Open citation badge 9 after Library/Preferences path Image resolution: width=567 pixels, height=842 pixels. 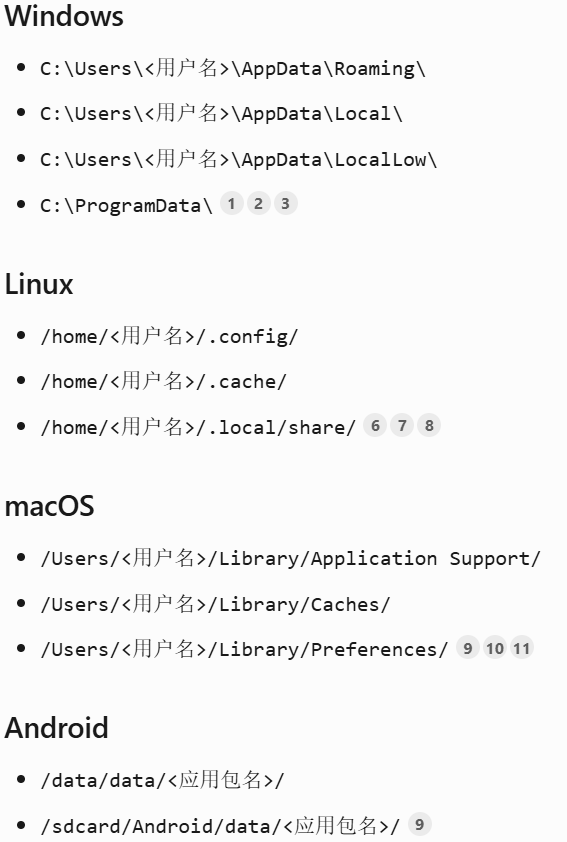coord(468,648)
